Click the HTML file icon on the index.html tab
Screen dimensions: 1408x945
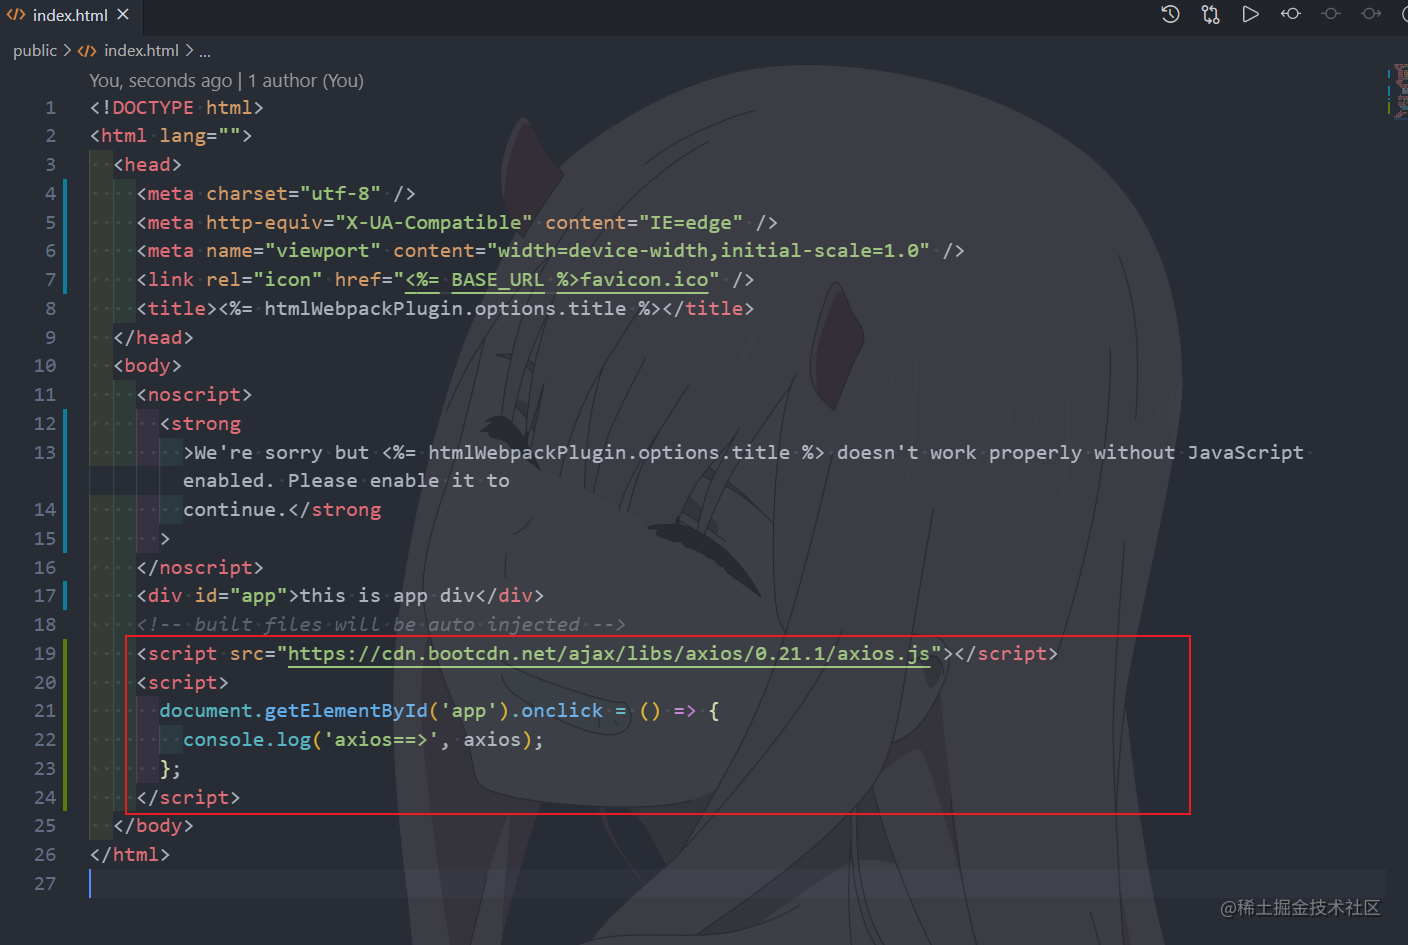(x=16, y=15)
